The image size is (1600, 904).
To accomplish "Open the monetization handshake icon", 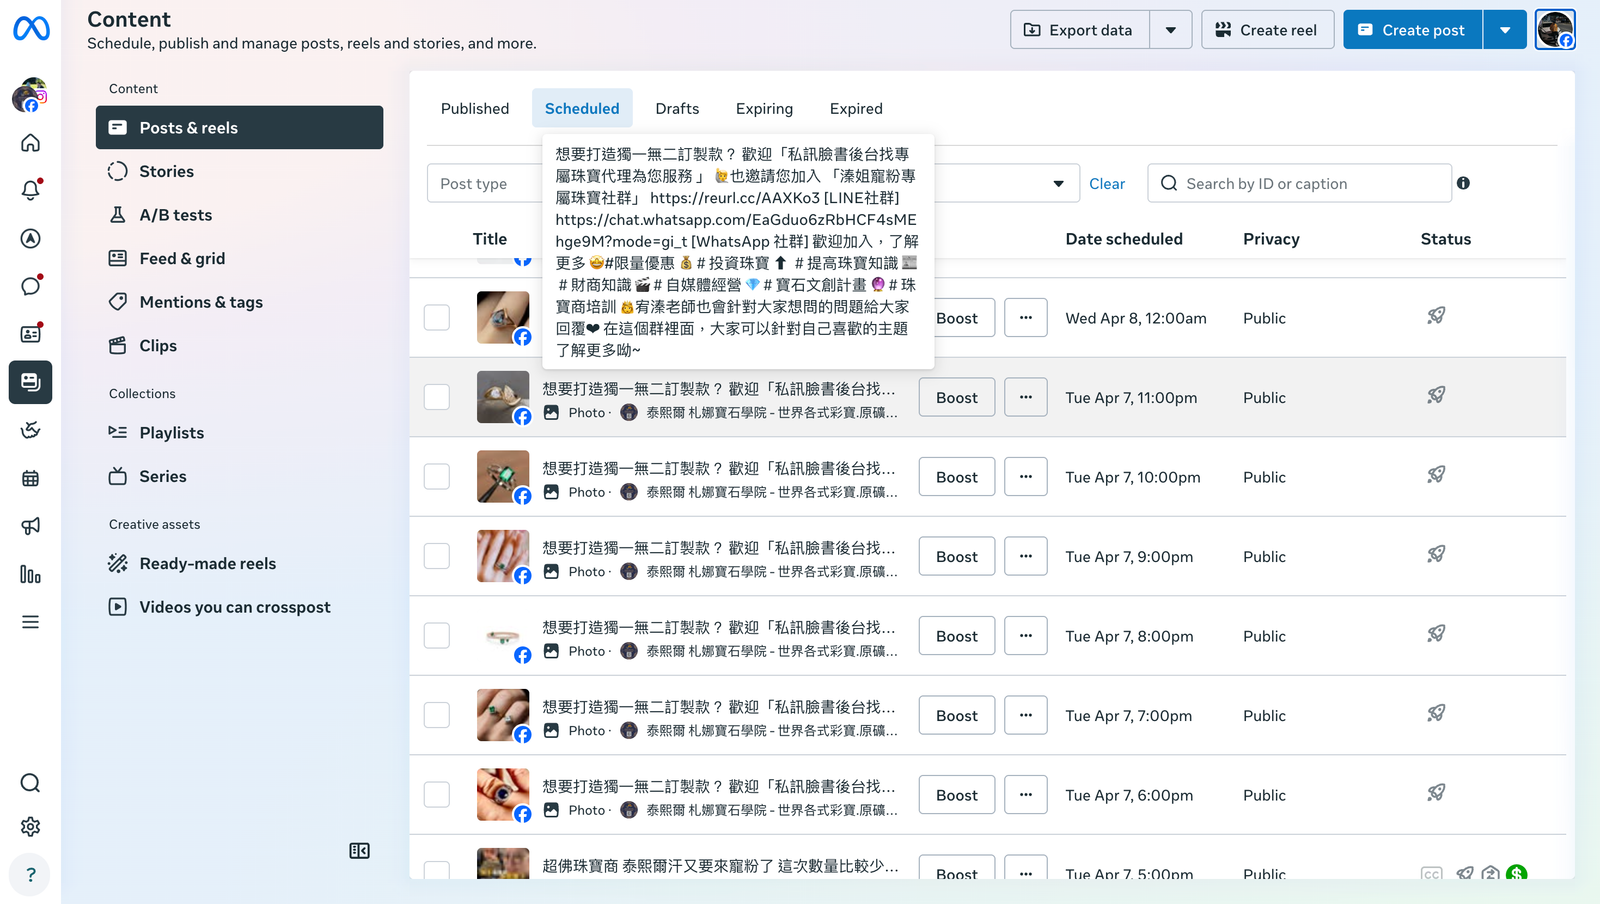I will [31, 430].
